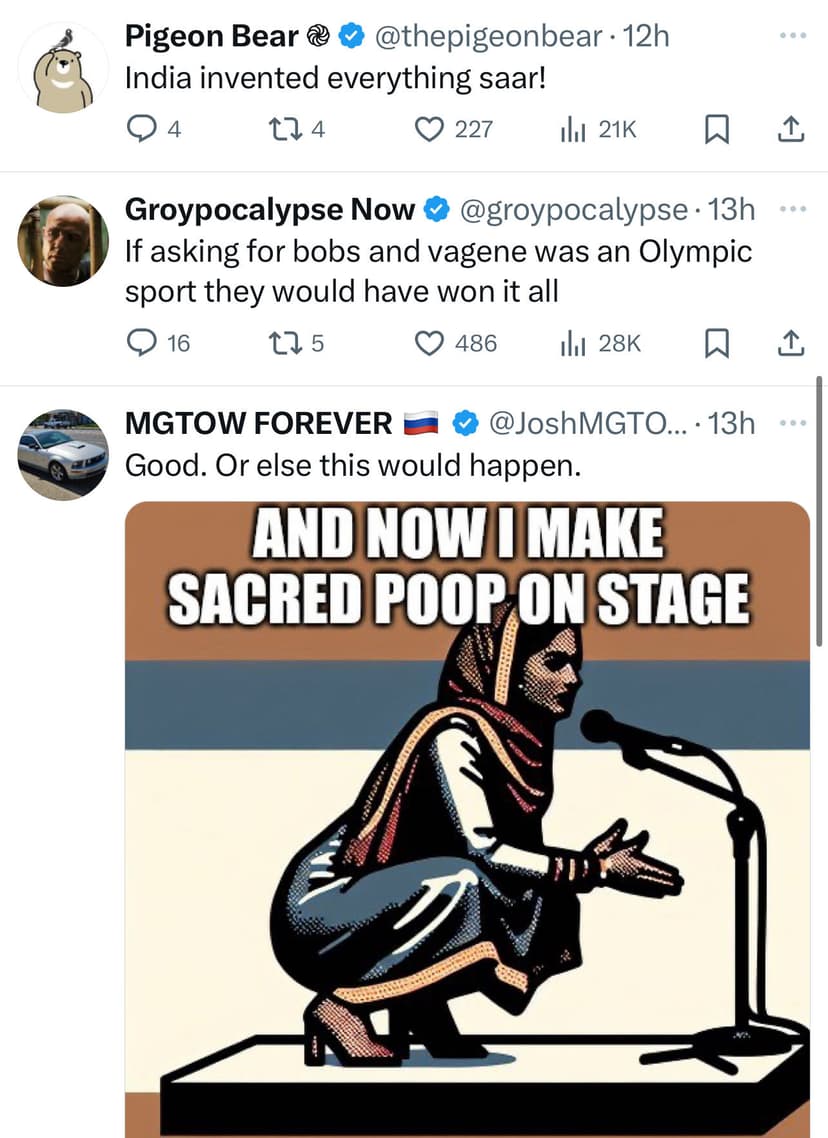The height and width of the screenshot is (1138, 828).
Task: Click the 13h timestamp on Groypocalypse Now's tweet
Action: [732, 210]
